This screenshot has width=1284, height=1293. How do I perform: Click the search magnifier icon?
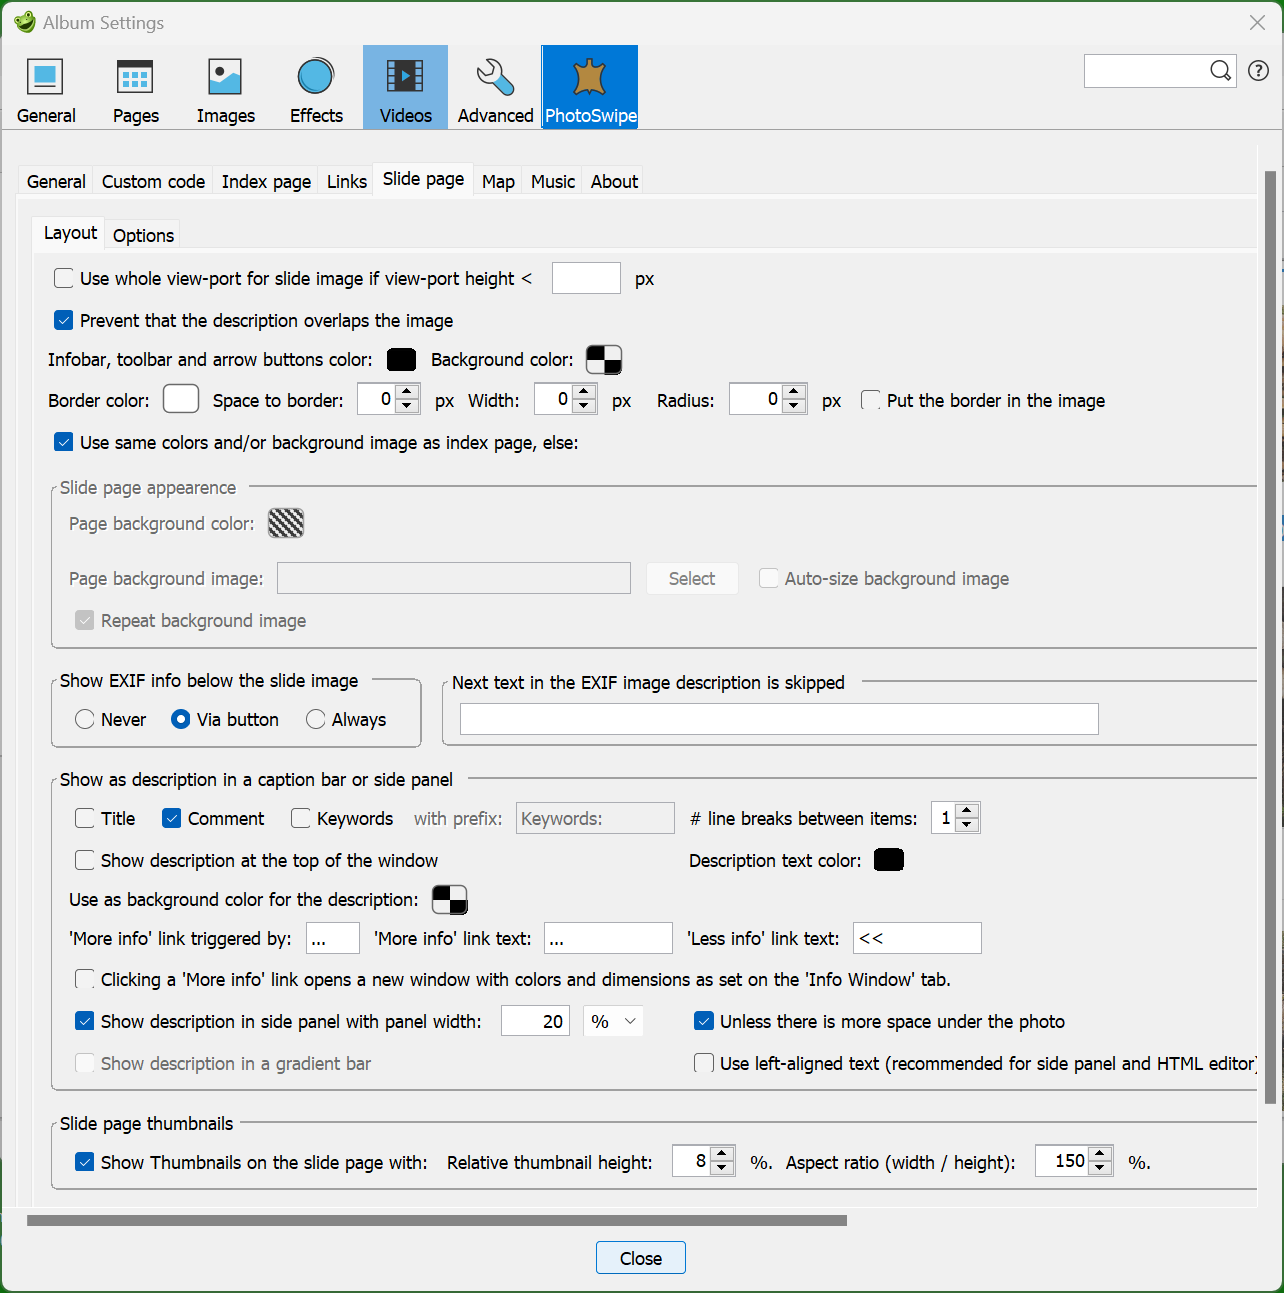click(1220, 71)
